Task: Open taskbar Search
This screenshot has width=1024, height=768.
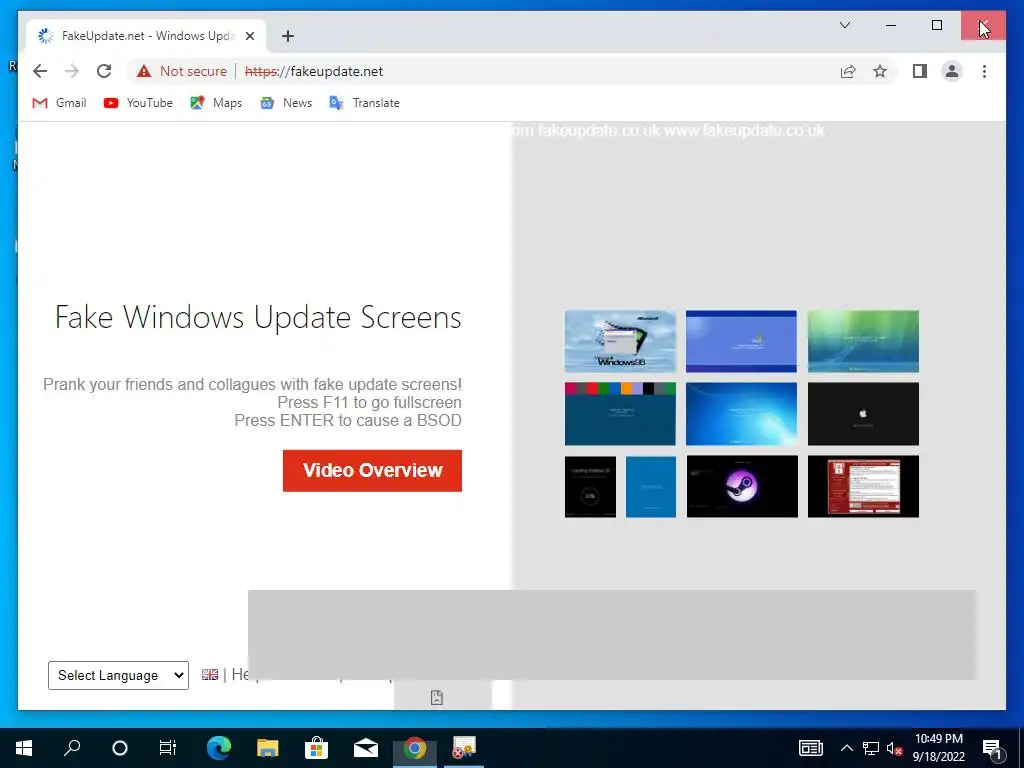Action: pos(72,748)
